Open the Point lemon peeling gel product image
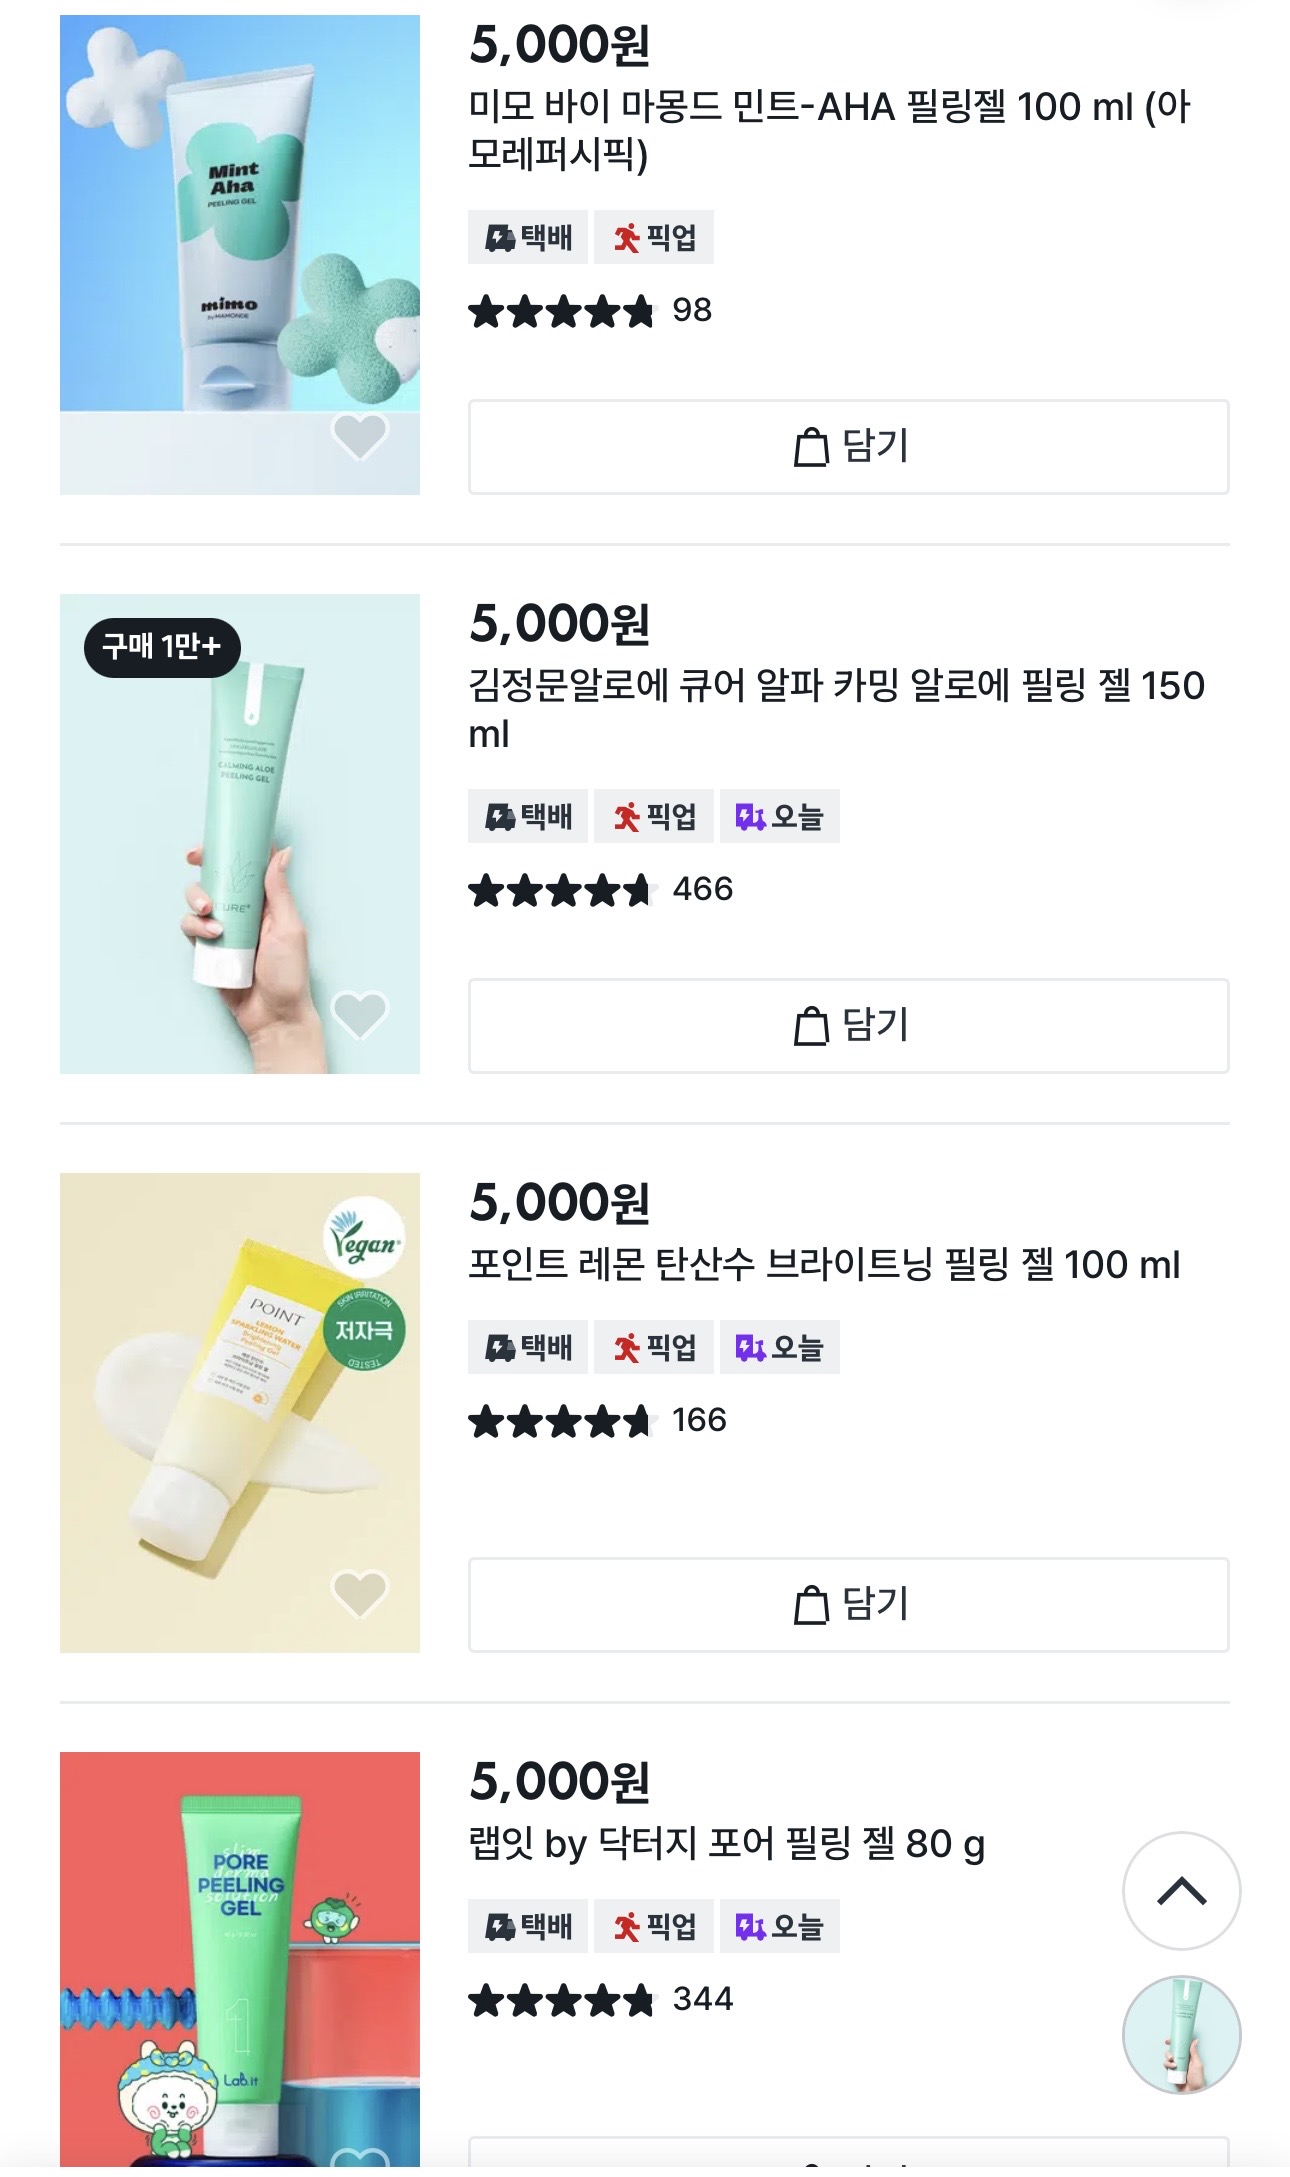This screenshot has height=2177, width=1290. [x=240, y=1413]
